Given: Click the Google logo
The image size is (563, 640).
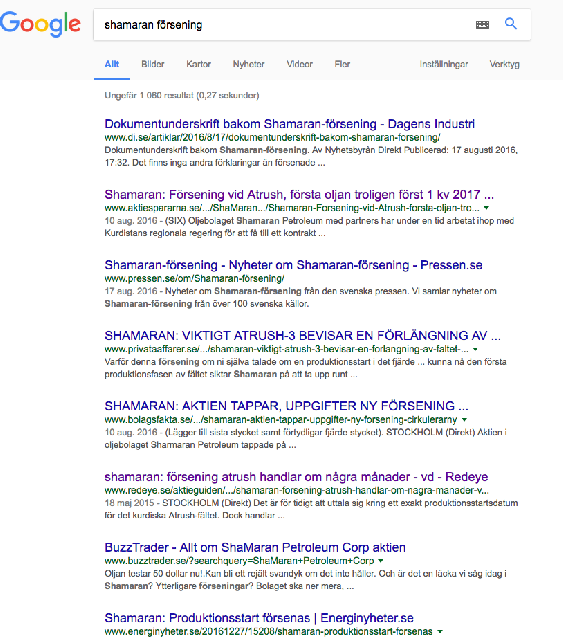Looking at the screenshot, I should pyautogui.click(x=40, y=24).
